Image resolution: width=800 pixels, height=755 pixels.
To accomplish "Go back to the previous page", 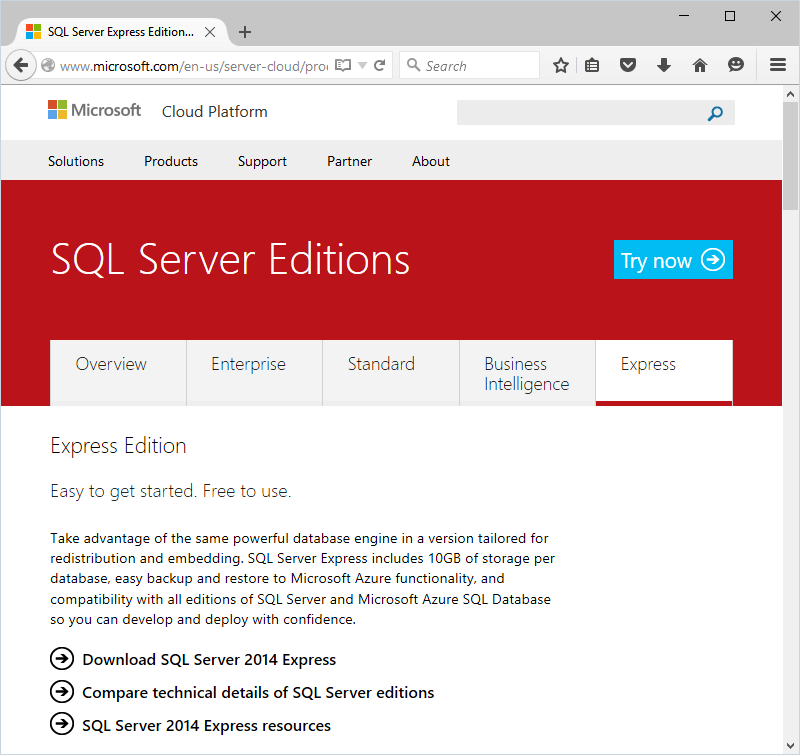I will (20, 65).
